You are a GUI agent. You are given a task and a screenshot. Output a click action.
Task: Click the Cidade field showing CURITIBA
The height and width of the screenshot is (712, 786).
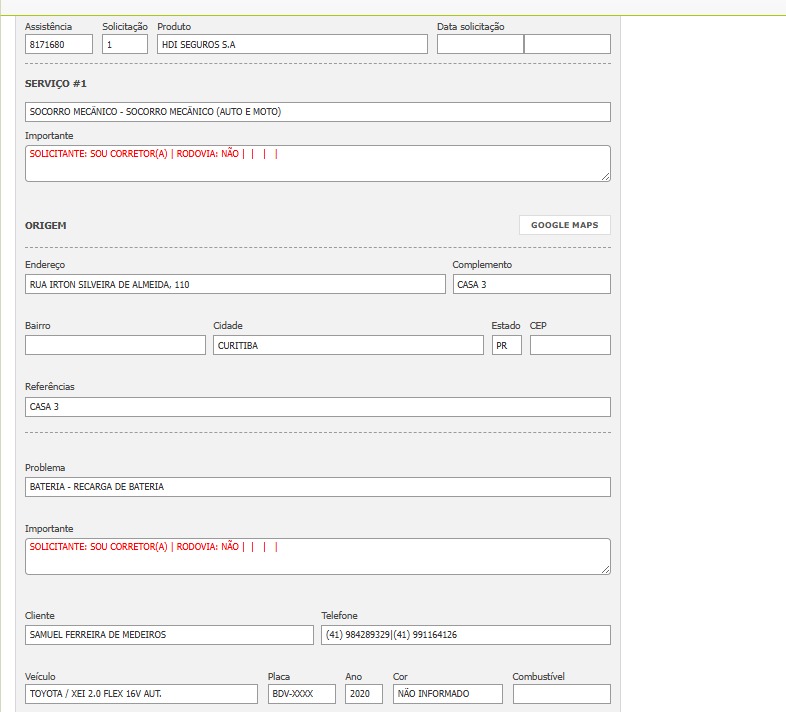[x=348, y=345]
